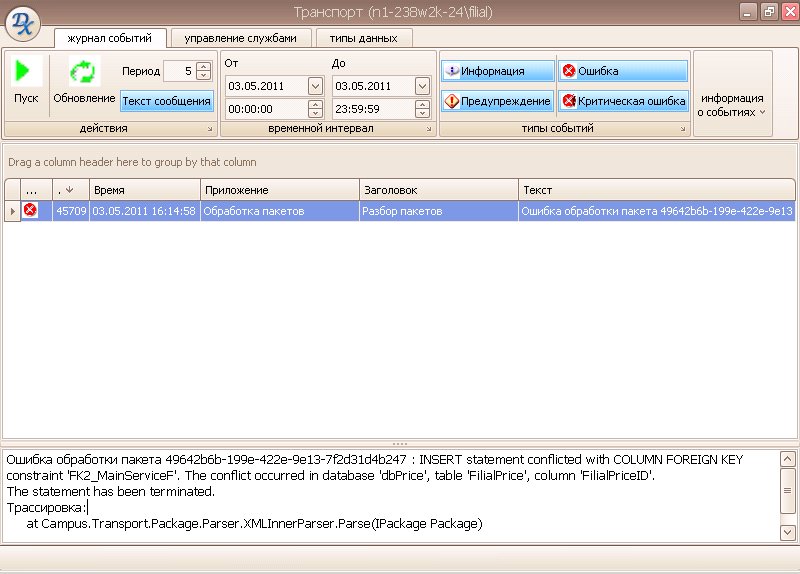The height and width of the screenshot is (574, 800).
Task: Increase the До time 23:59:59 spinner
Action: click(422, 105)
